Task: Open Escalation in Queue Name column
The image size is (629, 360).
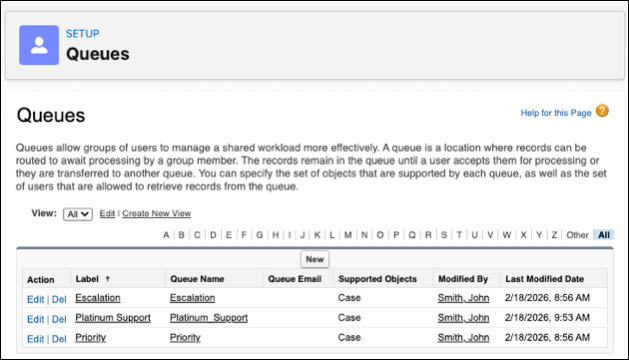Action: 193,298
